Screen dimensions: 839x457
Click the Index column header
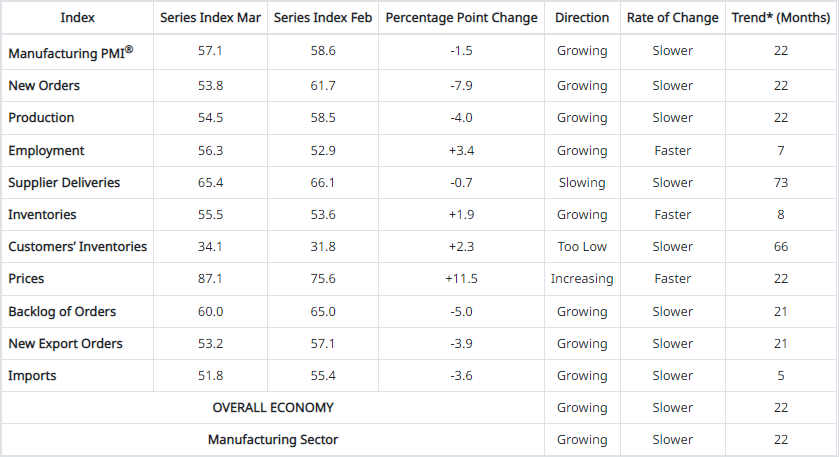tap(78, 18)
